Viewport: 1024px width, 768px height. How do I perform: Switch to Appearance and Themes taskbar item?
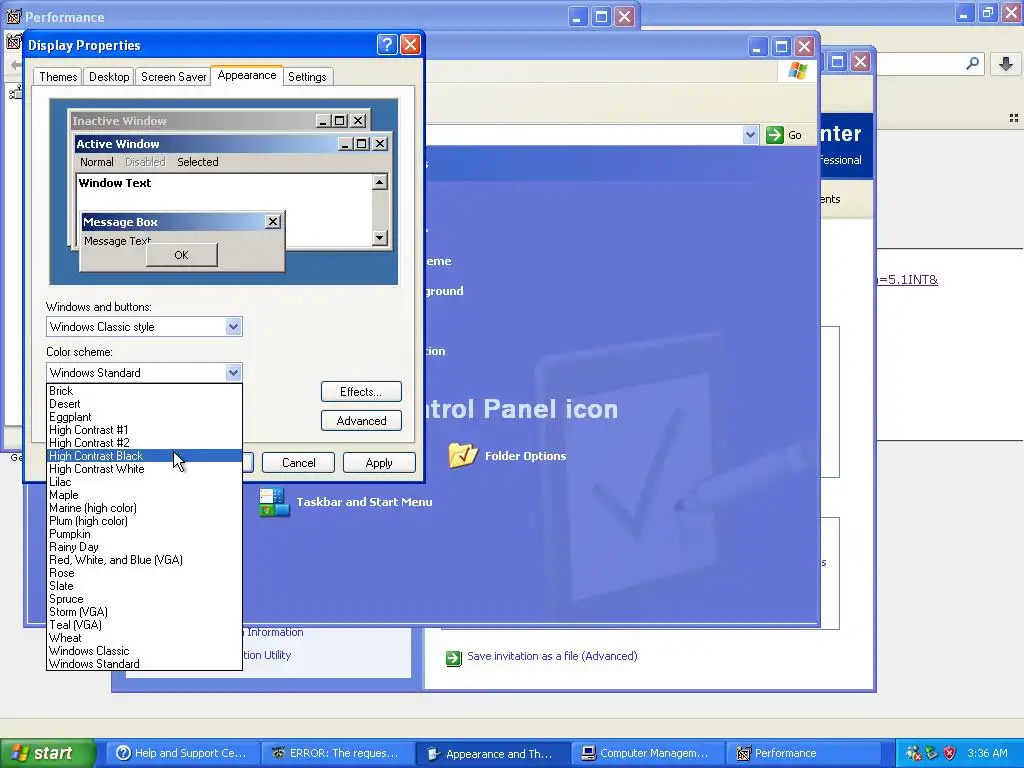tap(493, 753)
